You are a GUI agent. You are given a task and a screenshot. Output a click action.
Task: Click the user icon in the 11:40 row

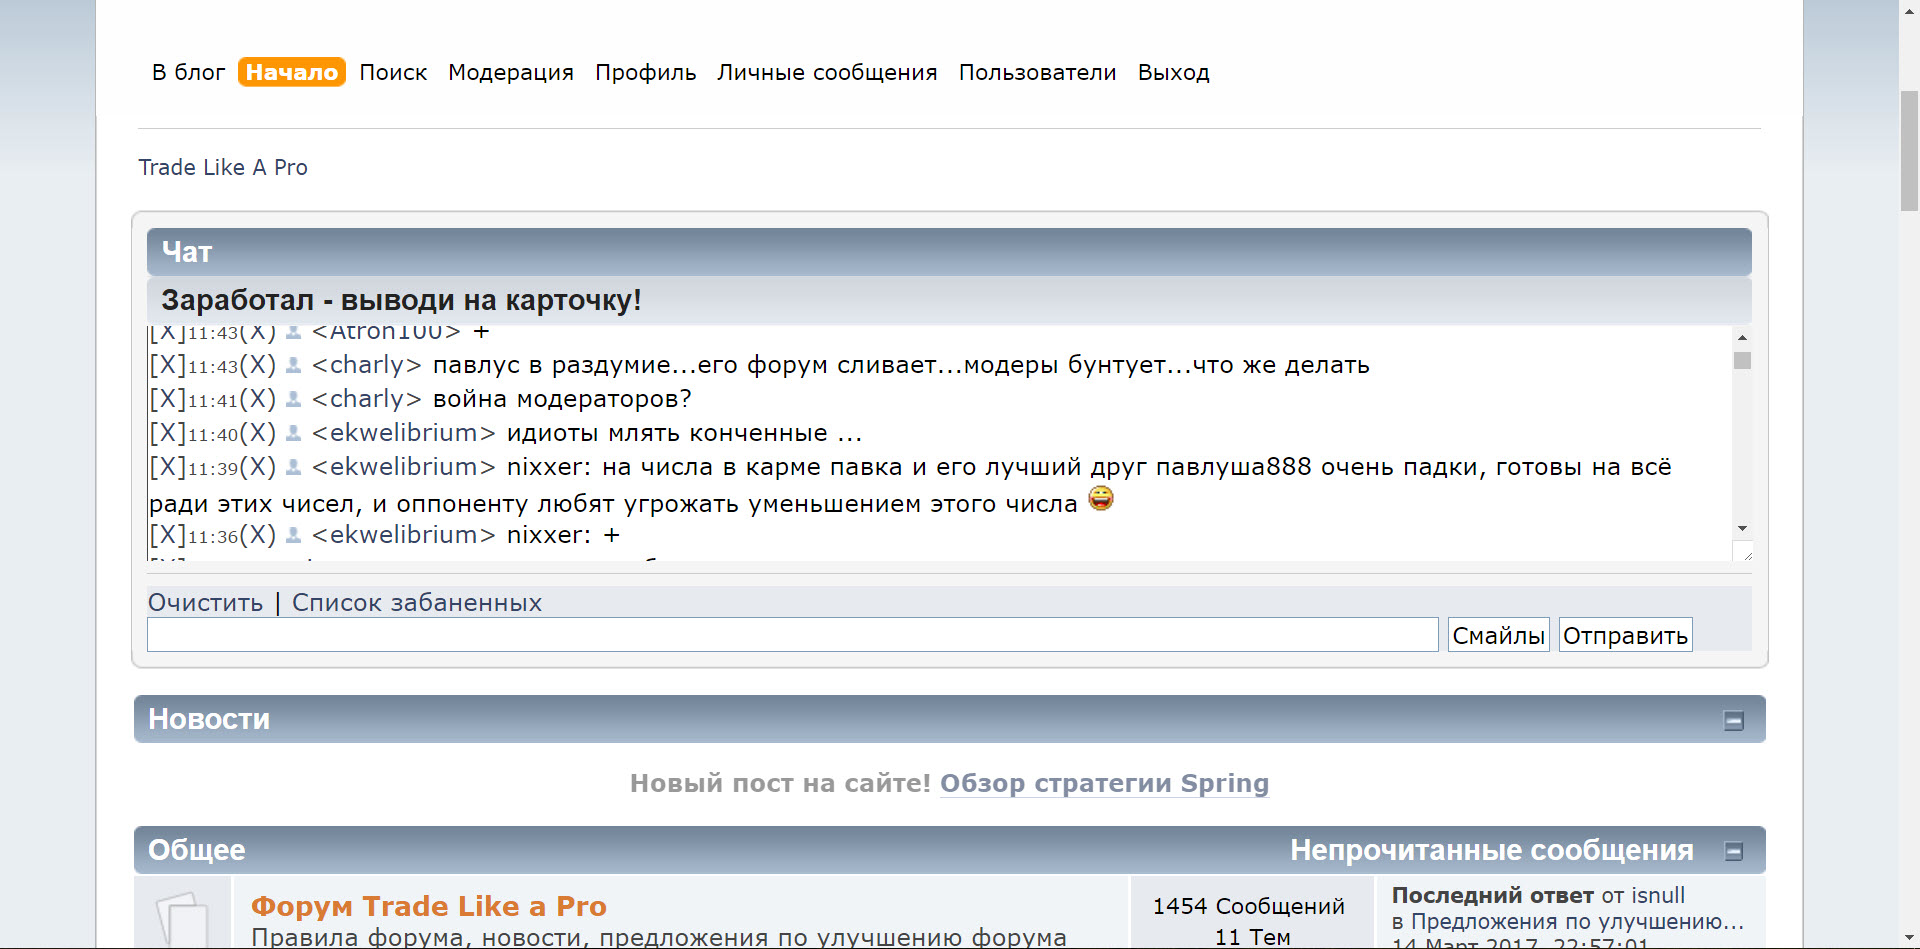coord(294,434)
